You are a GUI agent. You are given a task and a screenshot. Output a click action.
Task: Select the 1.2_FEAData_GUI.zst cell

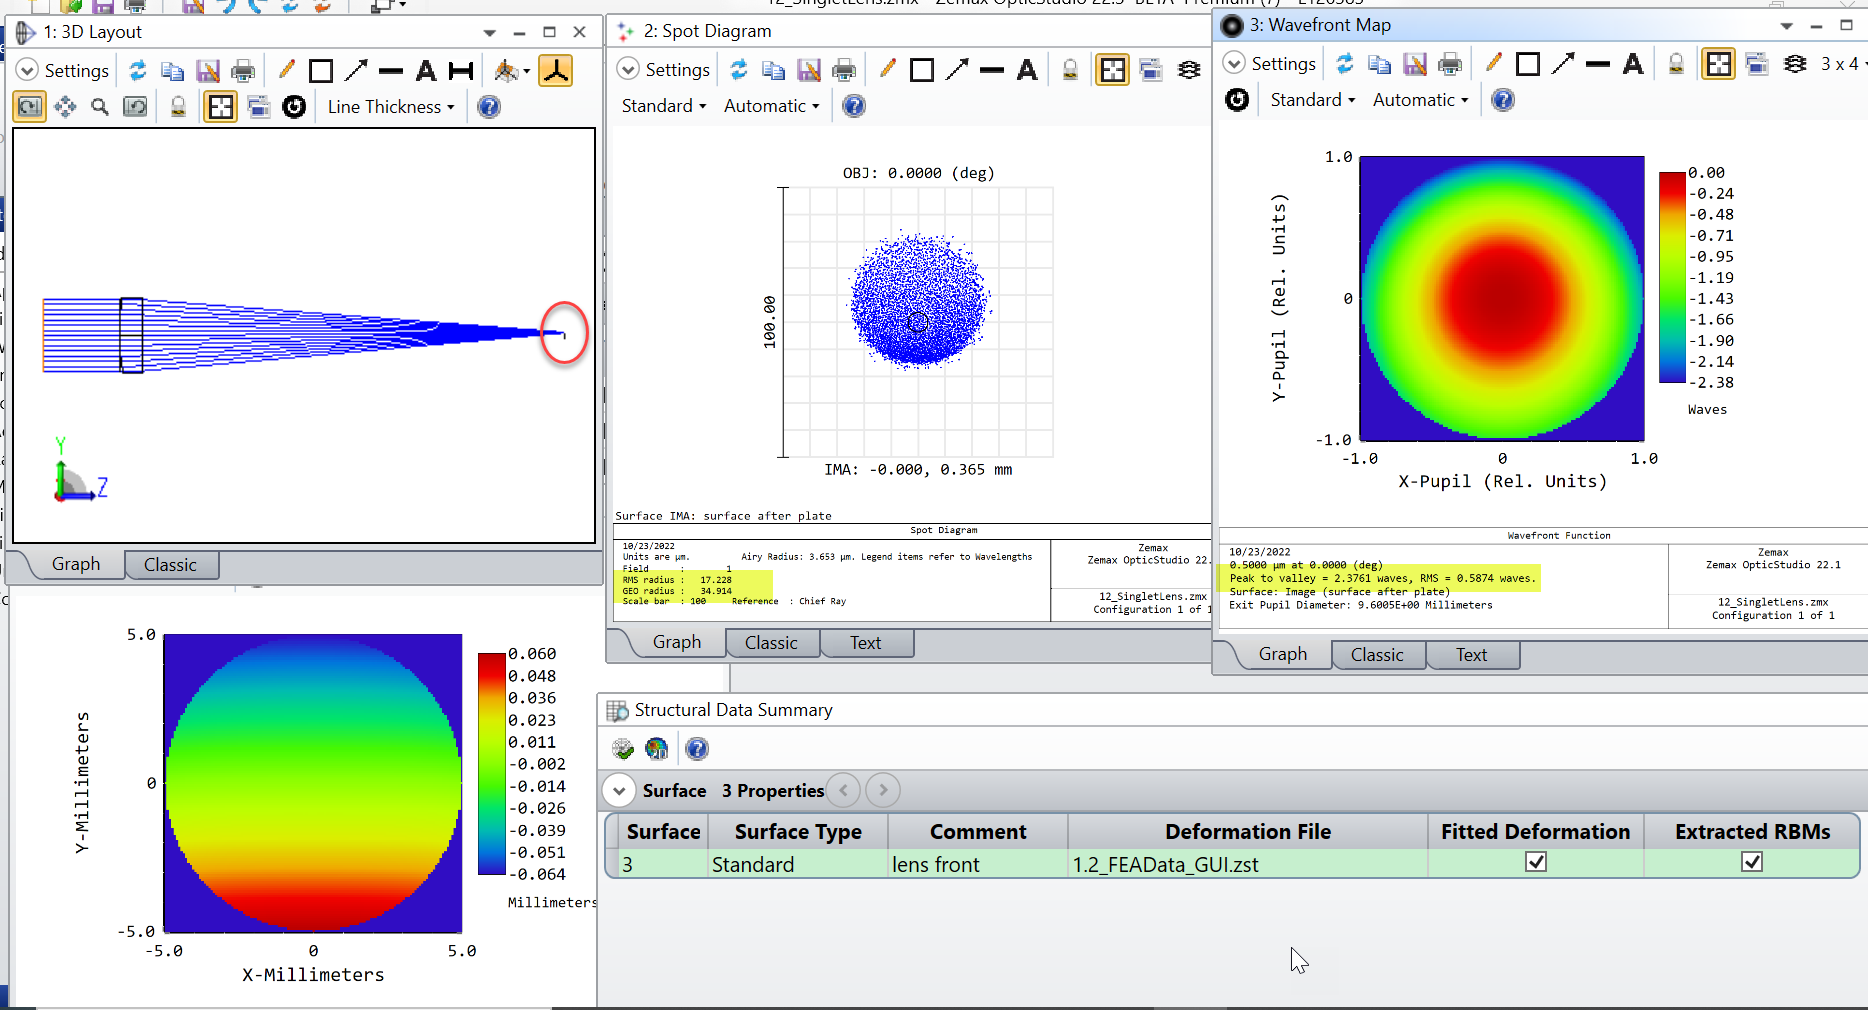click(x=1248, y=864)
